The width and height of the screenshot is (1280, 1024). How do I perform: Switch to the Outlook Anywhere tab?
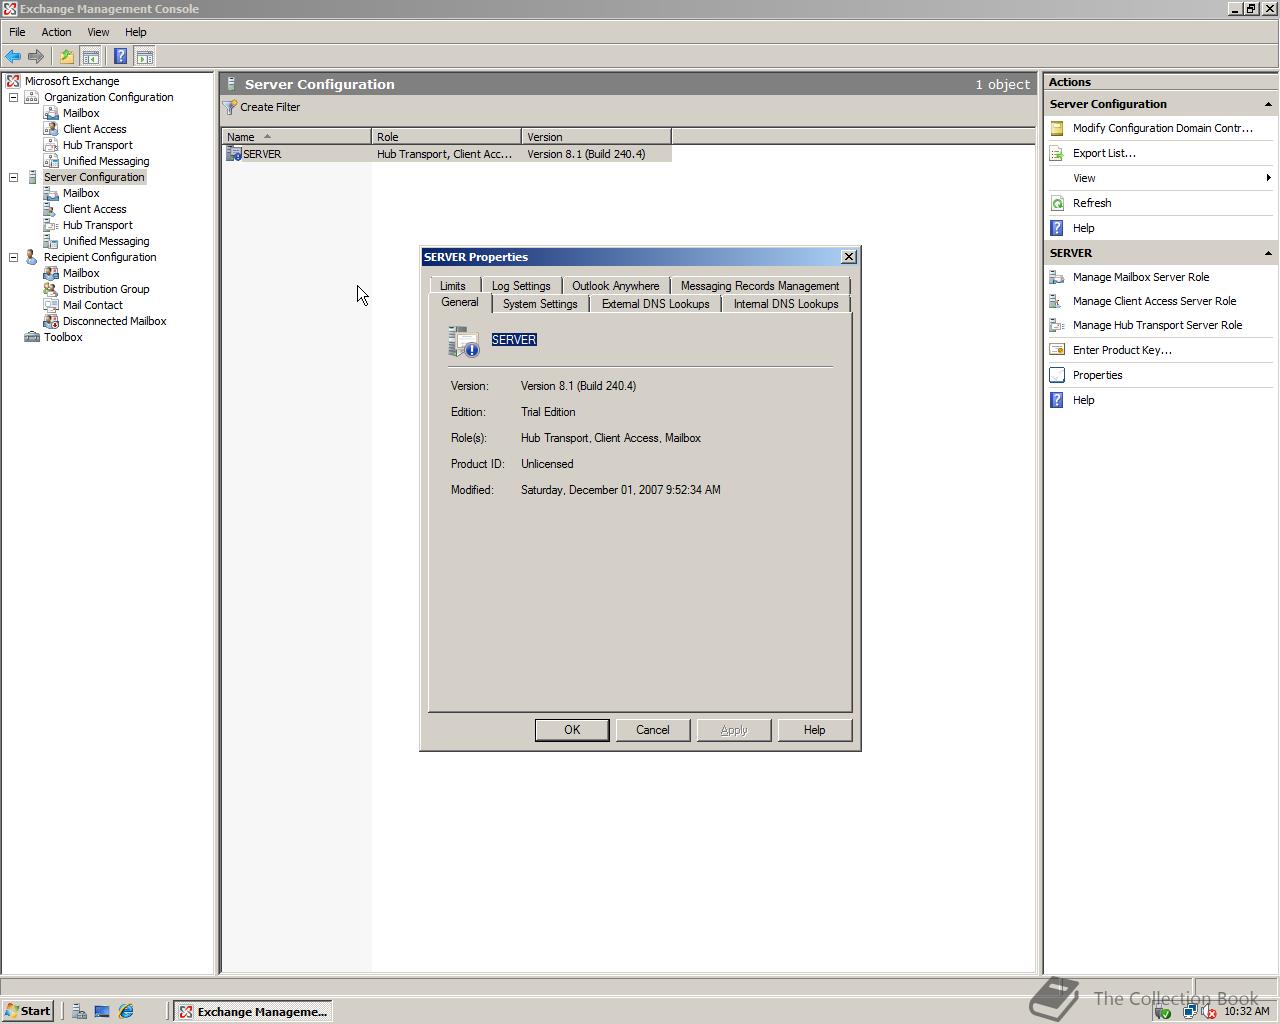(615, 286)
